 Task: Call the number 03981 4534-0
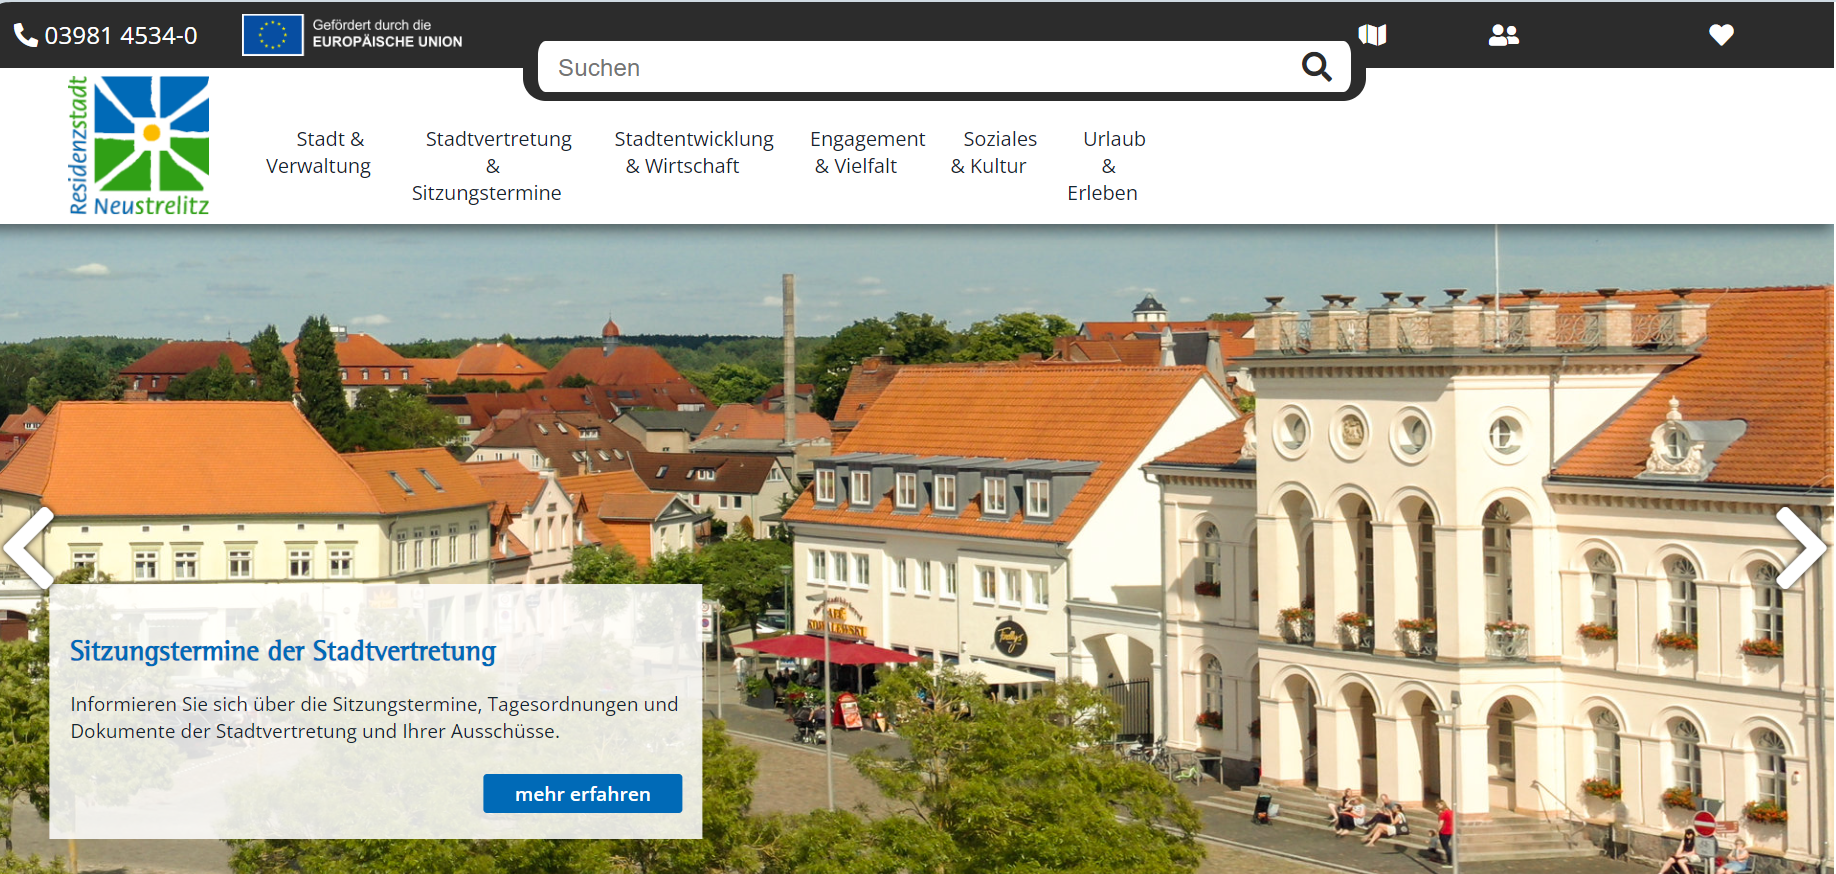pyautogui.click(x=121, y=35)
